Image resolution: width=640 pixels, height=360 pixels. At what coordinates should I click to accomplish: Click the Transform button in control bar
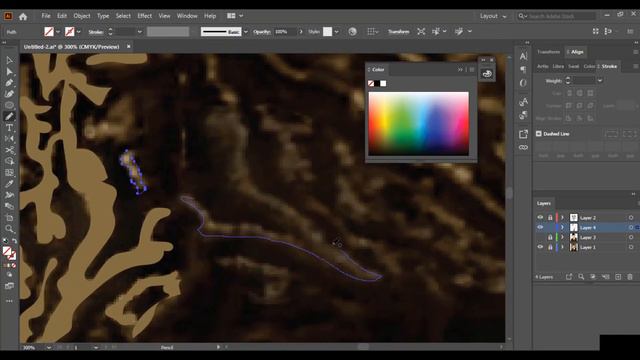click(x=398, y=31)
